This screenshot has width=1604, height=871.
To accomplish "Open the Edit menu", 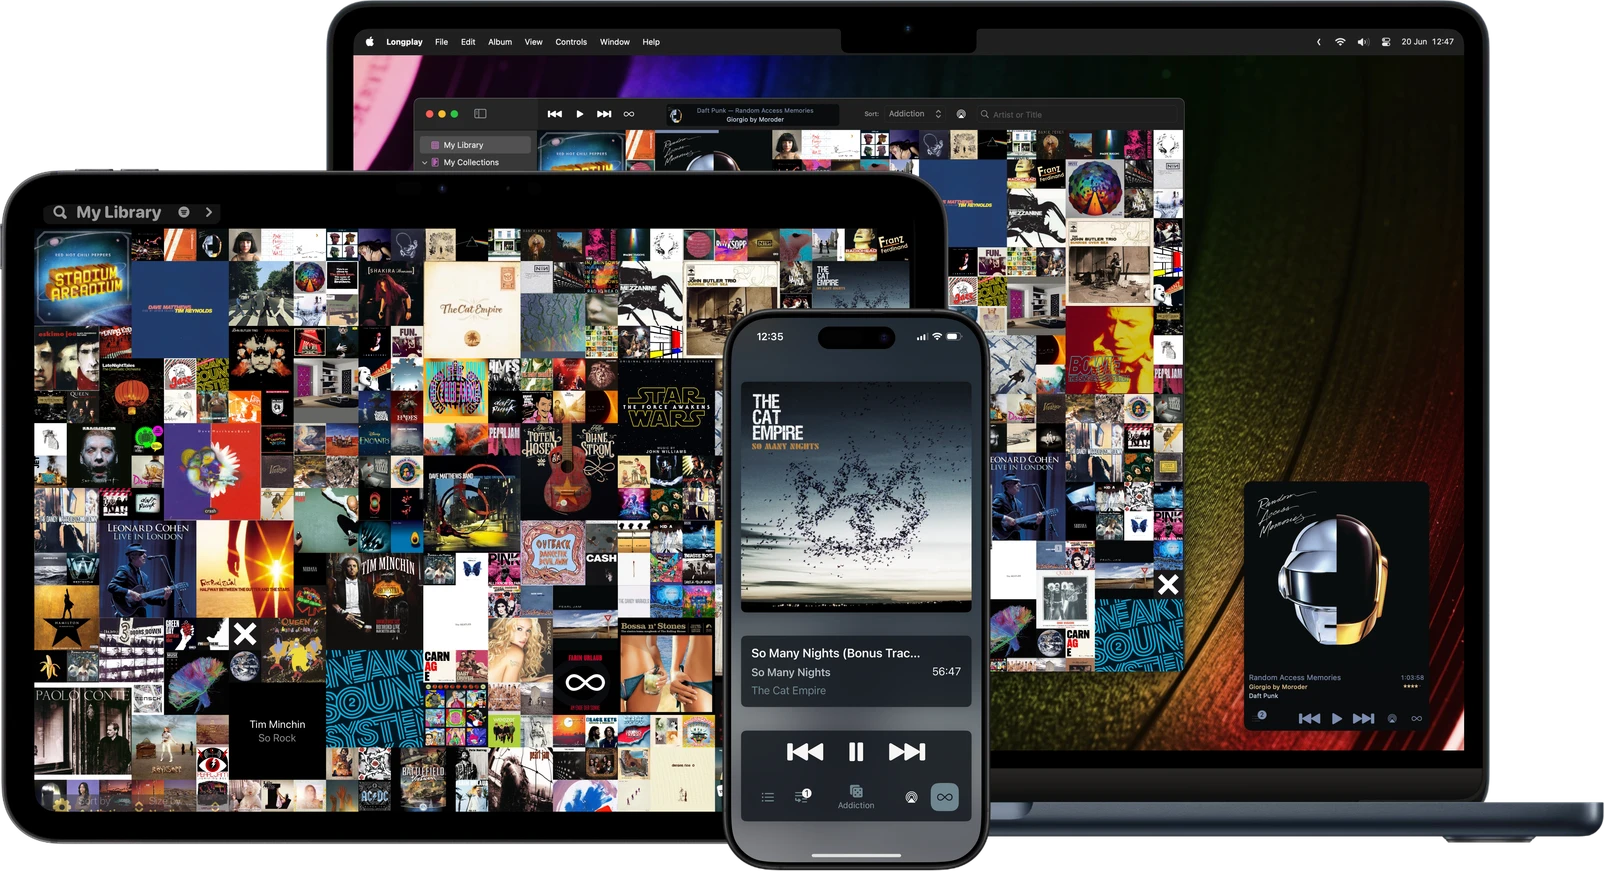I will 468,42.
